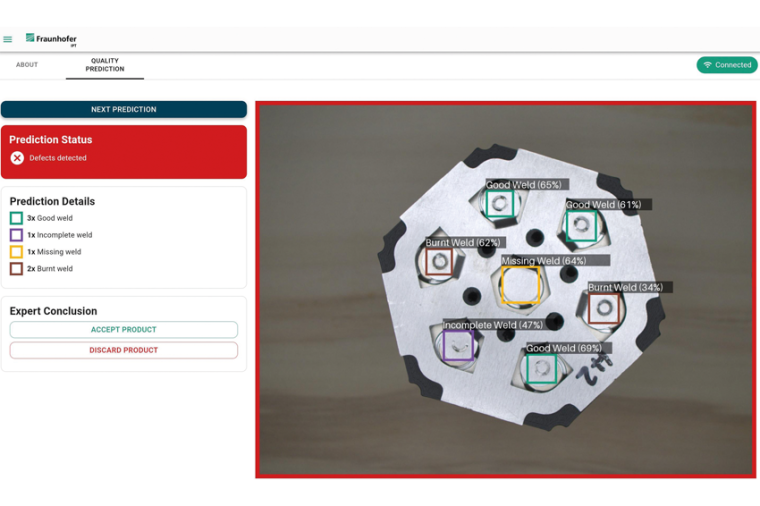Viewport: 760px width, 506px height.
Task: Select the Incomplete Weld (47%) bounding box
Action: (x=458, y=346)
